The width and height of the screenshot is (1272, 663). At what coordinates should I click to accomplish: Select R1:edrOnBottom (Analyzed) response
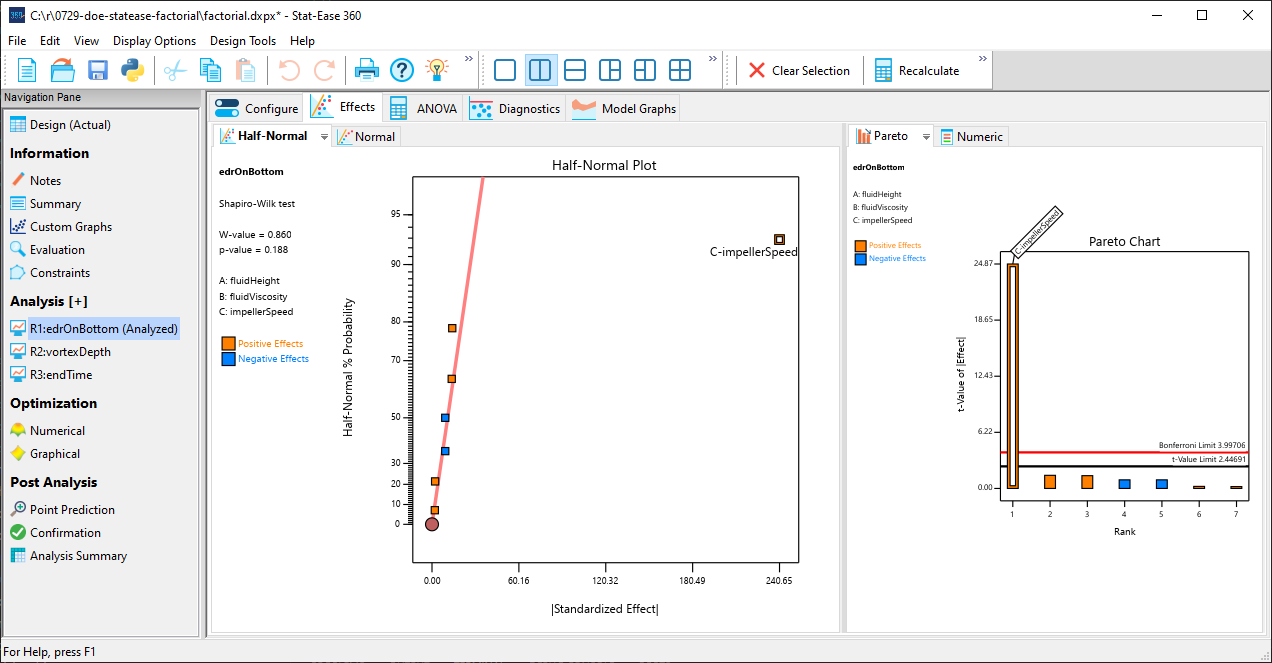[94, 329]
